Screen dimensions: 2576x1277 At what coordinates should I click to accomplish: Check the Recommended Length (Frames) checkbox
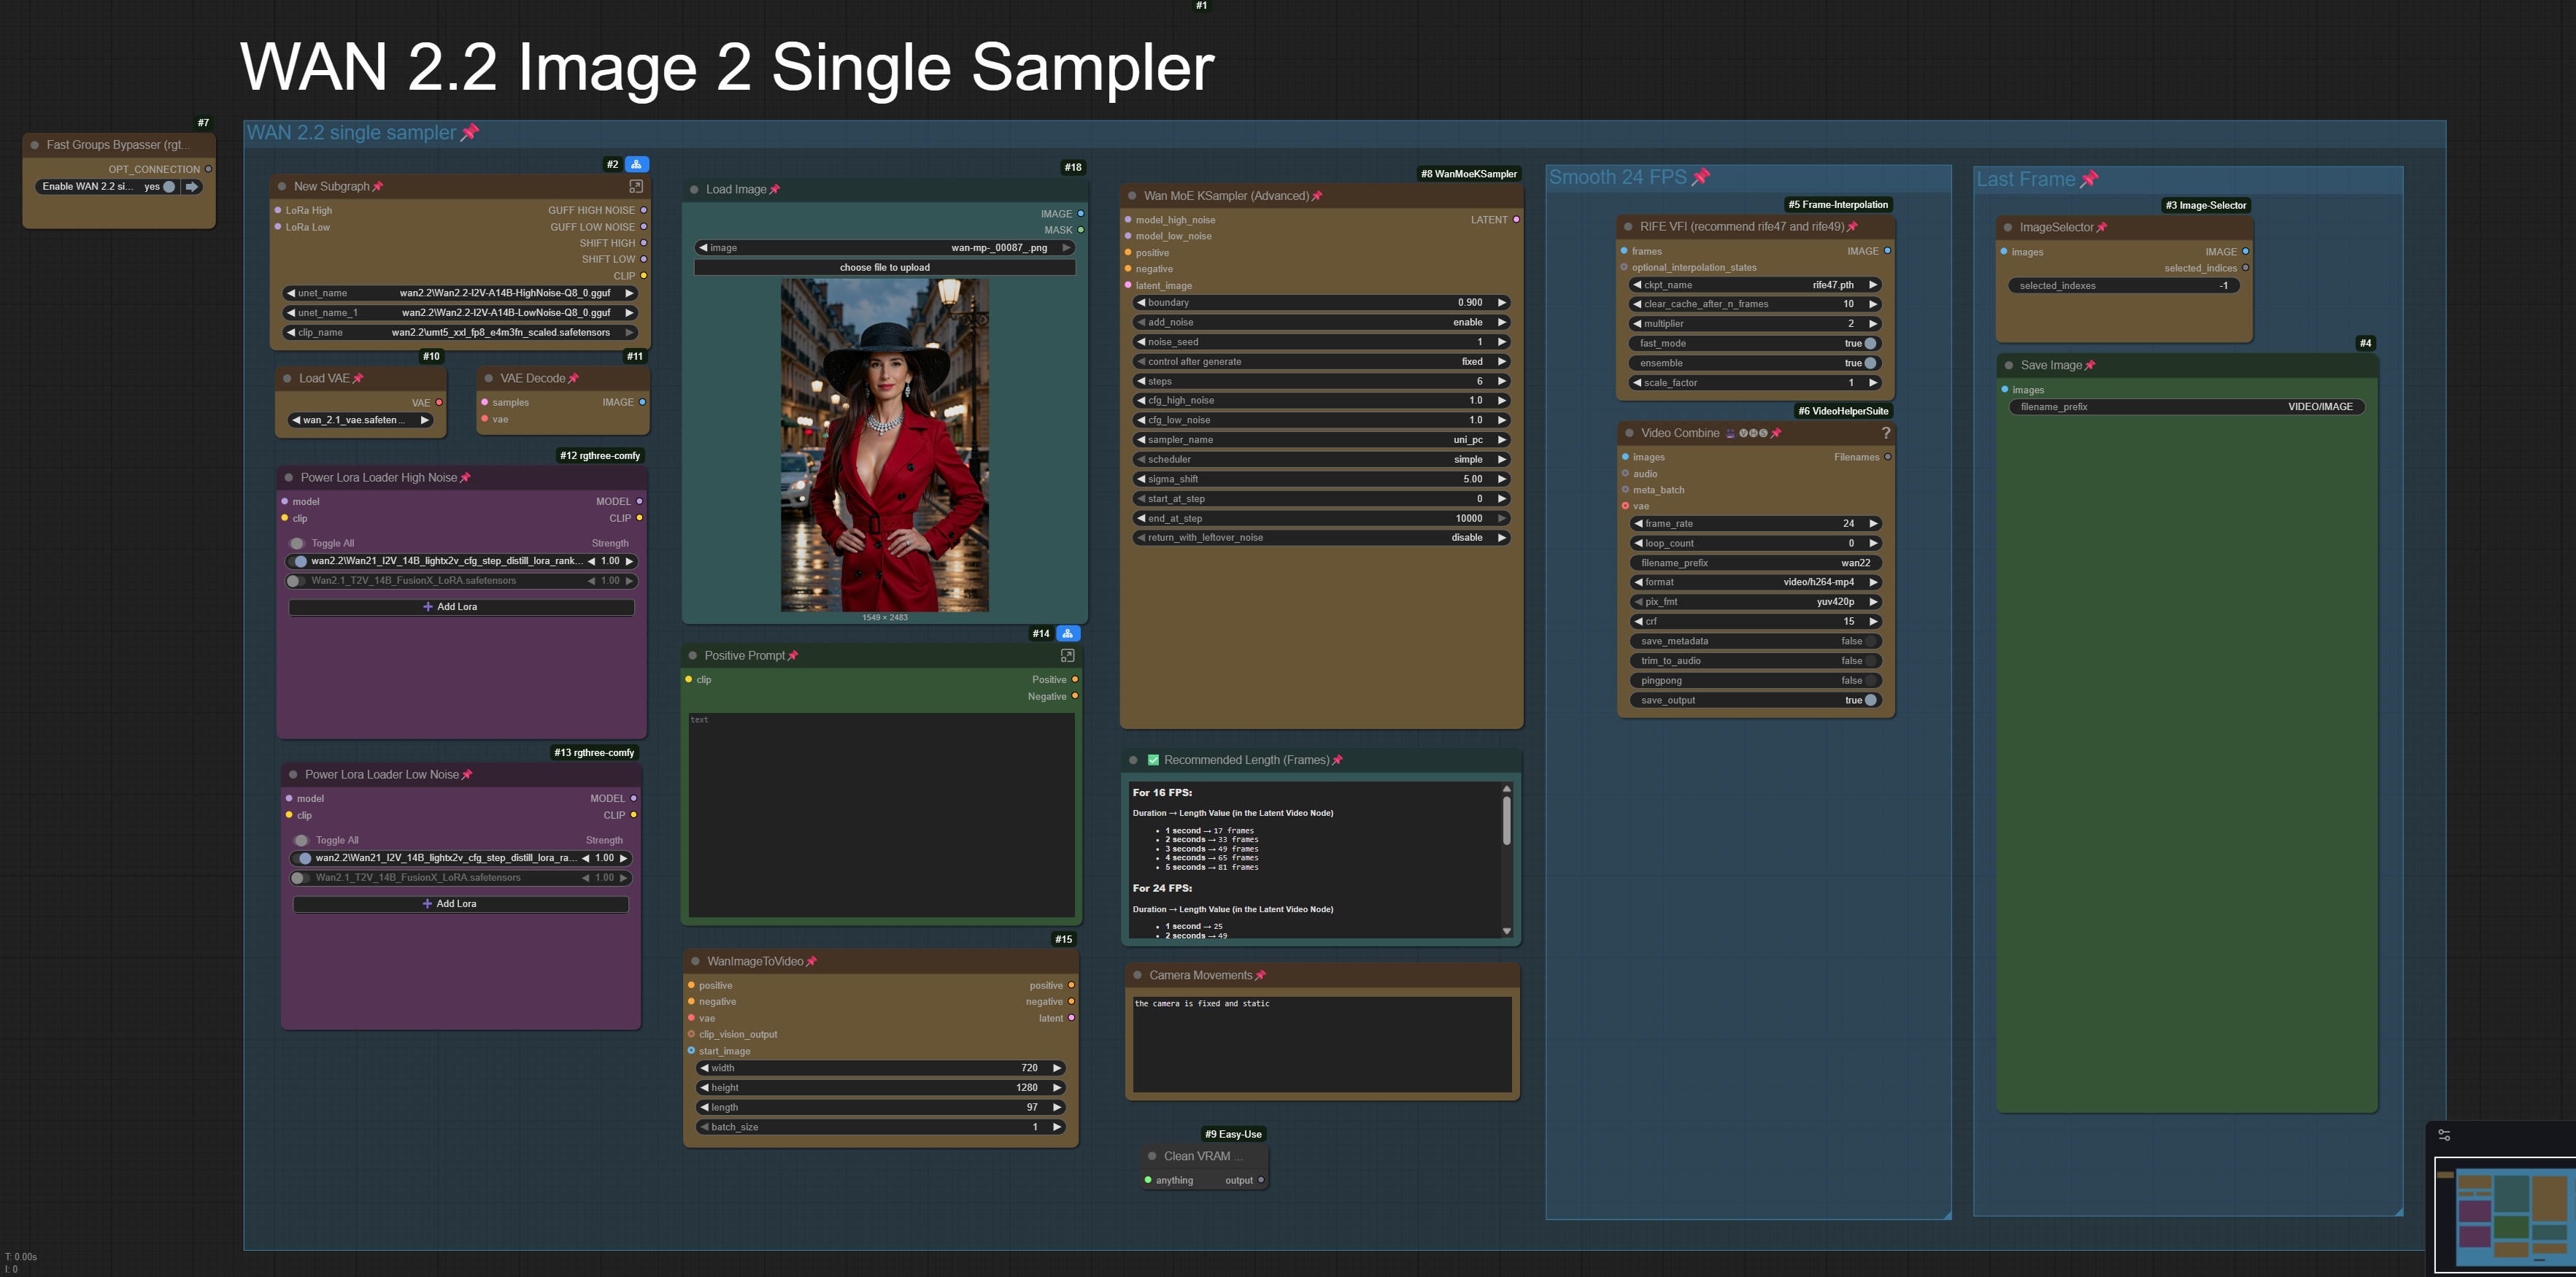click(1153, 760)
